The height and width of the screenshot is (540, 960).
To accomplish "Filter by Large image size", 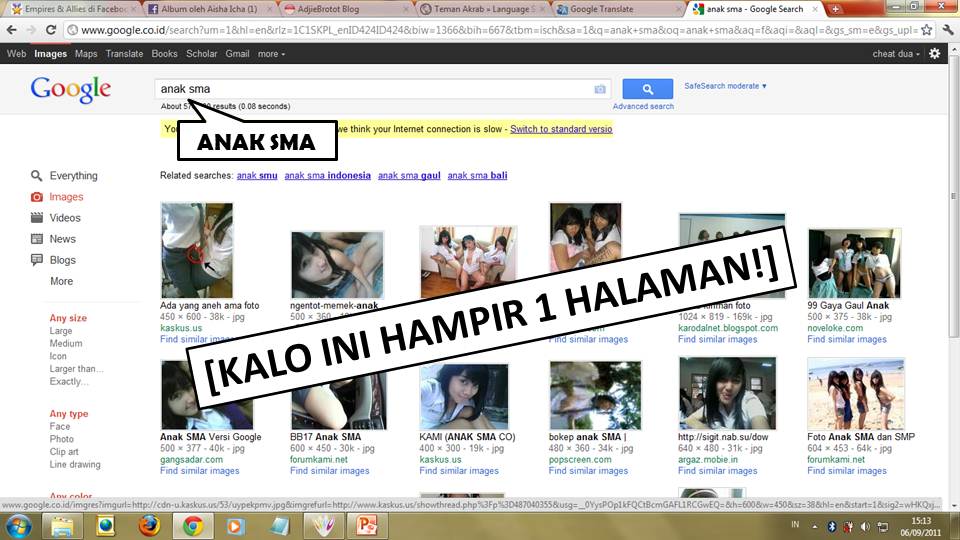I will 61,331.
